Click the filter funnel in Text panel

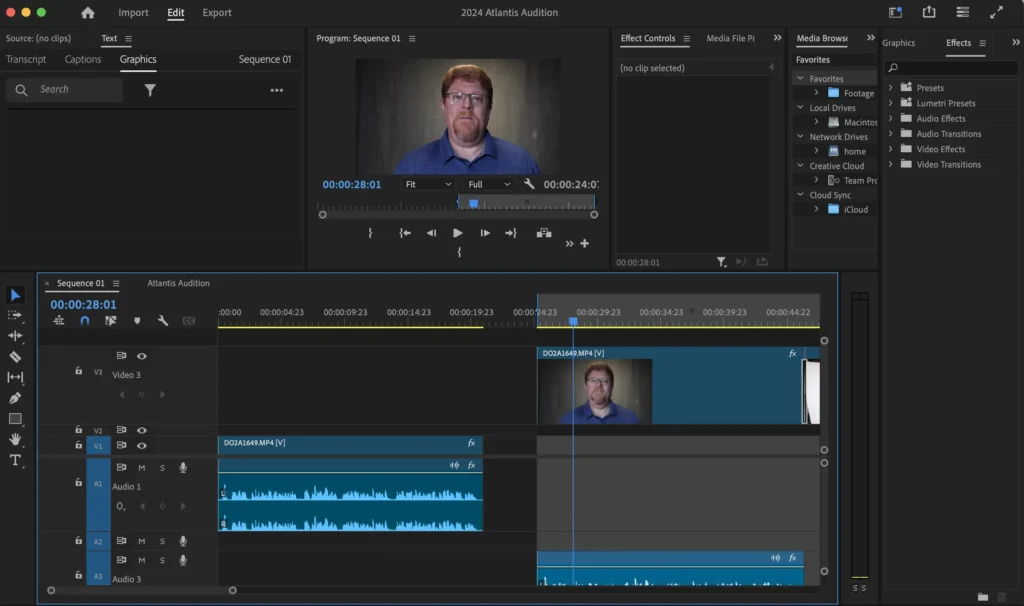150,90
